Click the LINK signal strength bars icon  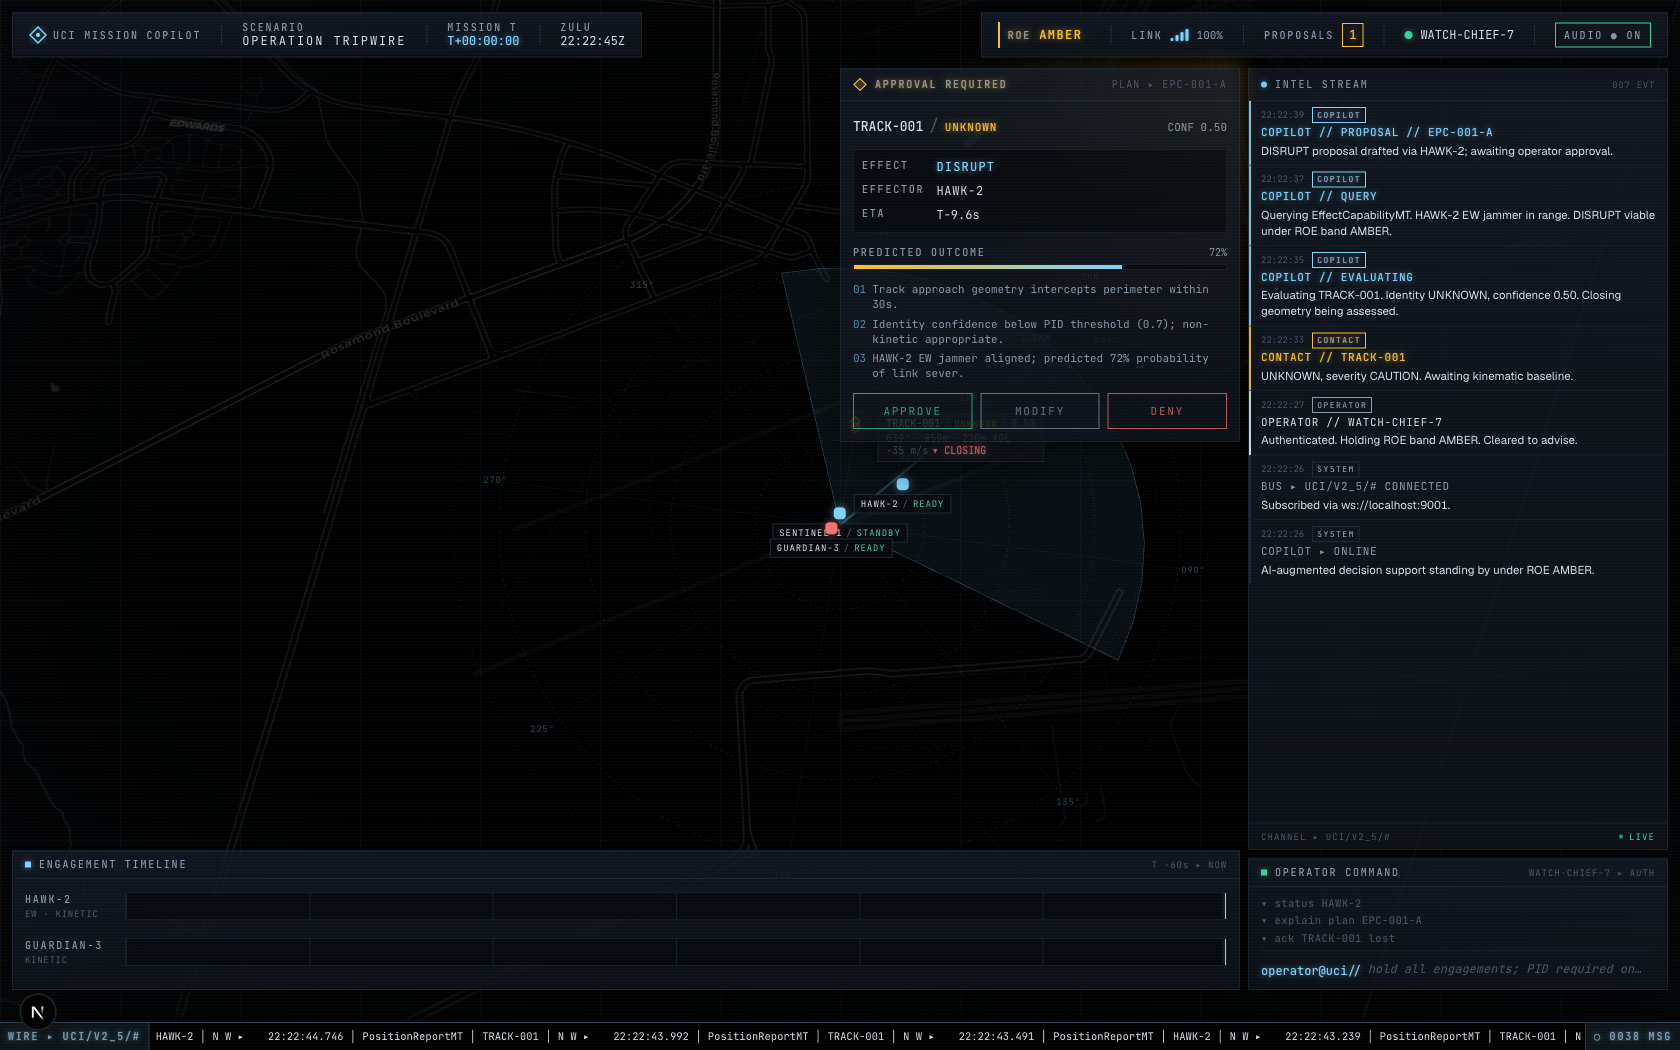[1180, 35]
